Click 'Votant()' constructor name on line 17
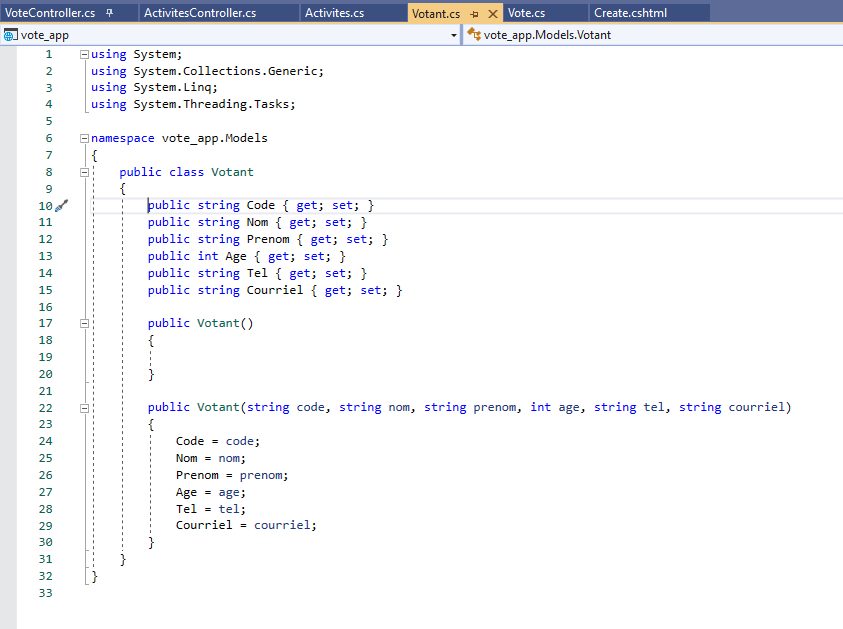 (x=225, y=323)
